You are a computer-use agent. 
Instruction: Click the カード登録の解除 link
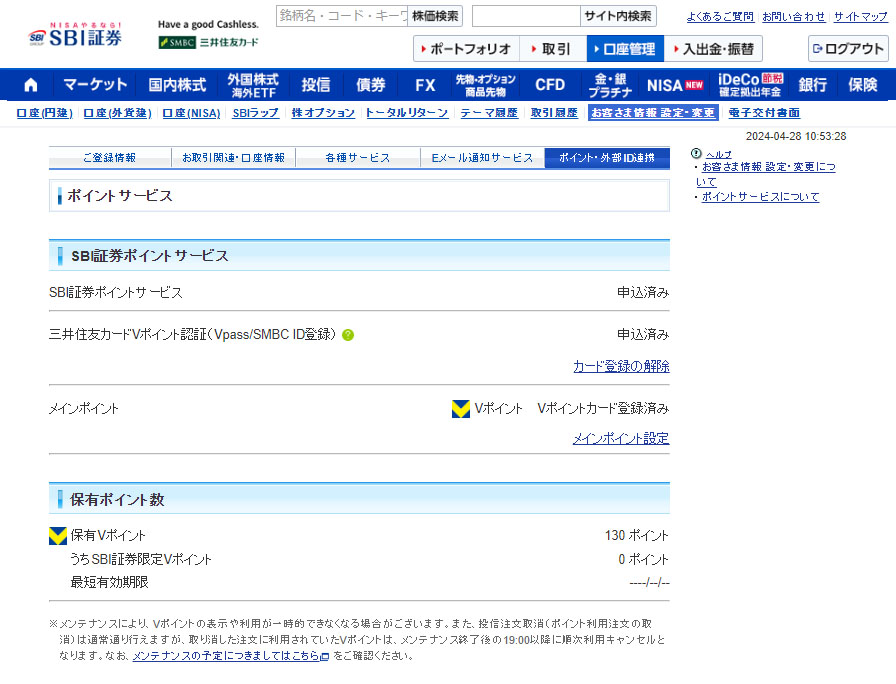621,367
